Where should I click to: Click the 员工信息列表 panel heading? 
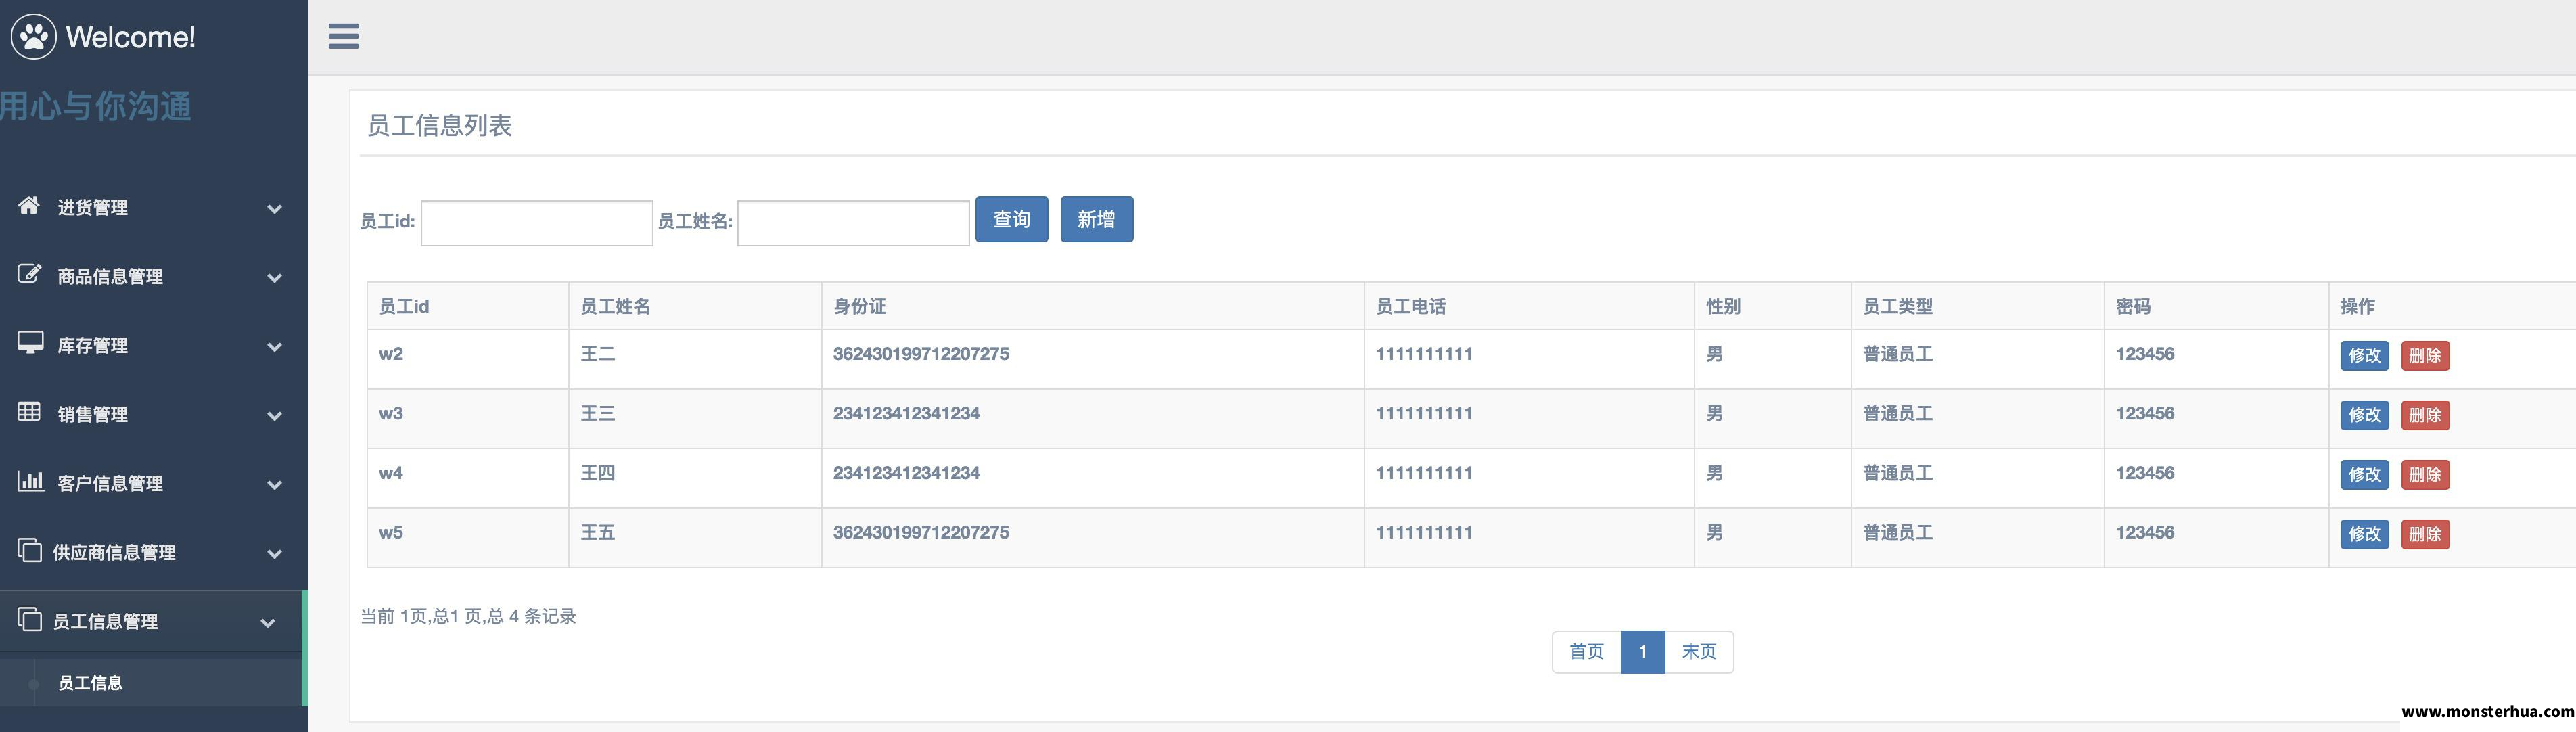click(439, 125)
